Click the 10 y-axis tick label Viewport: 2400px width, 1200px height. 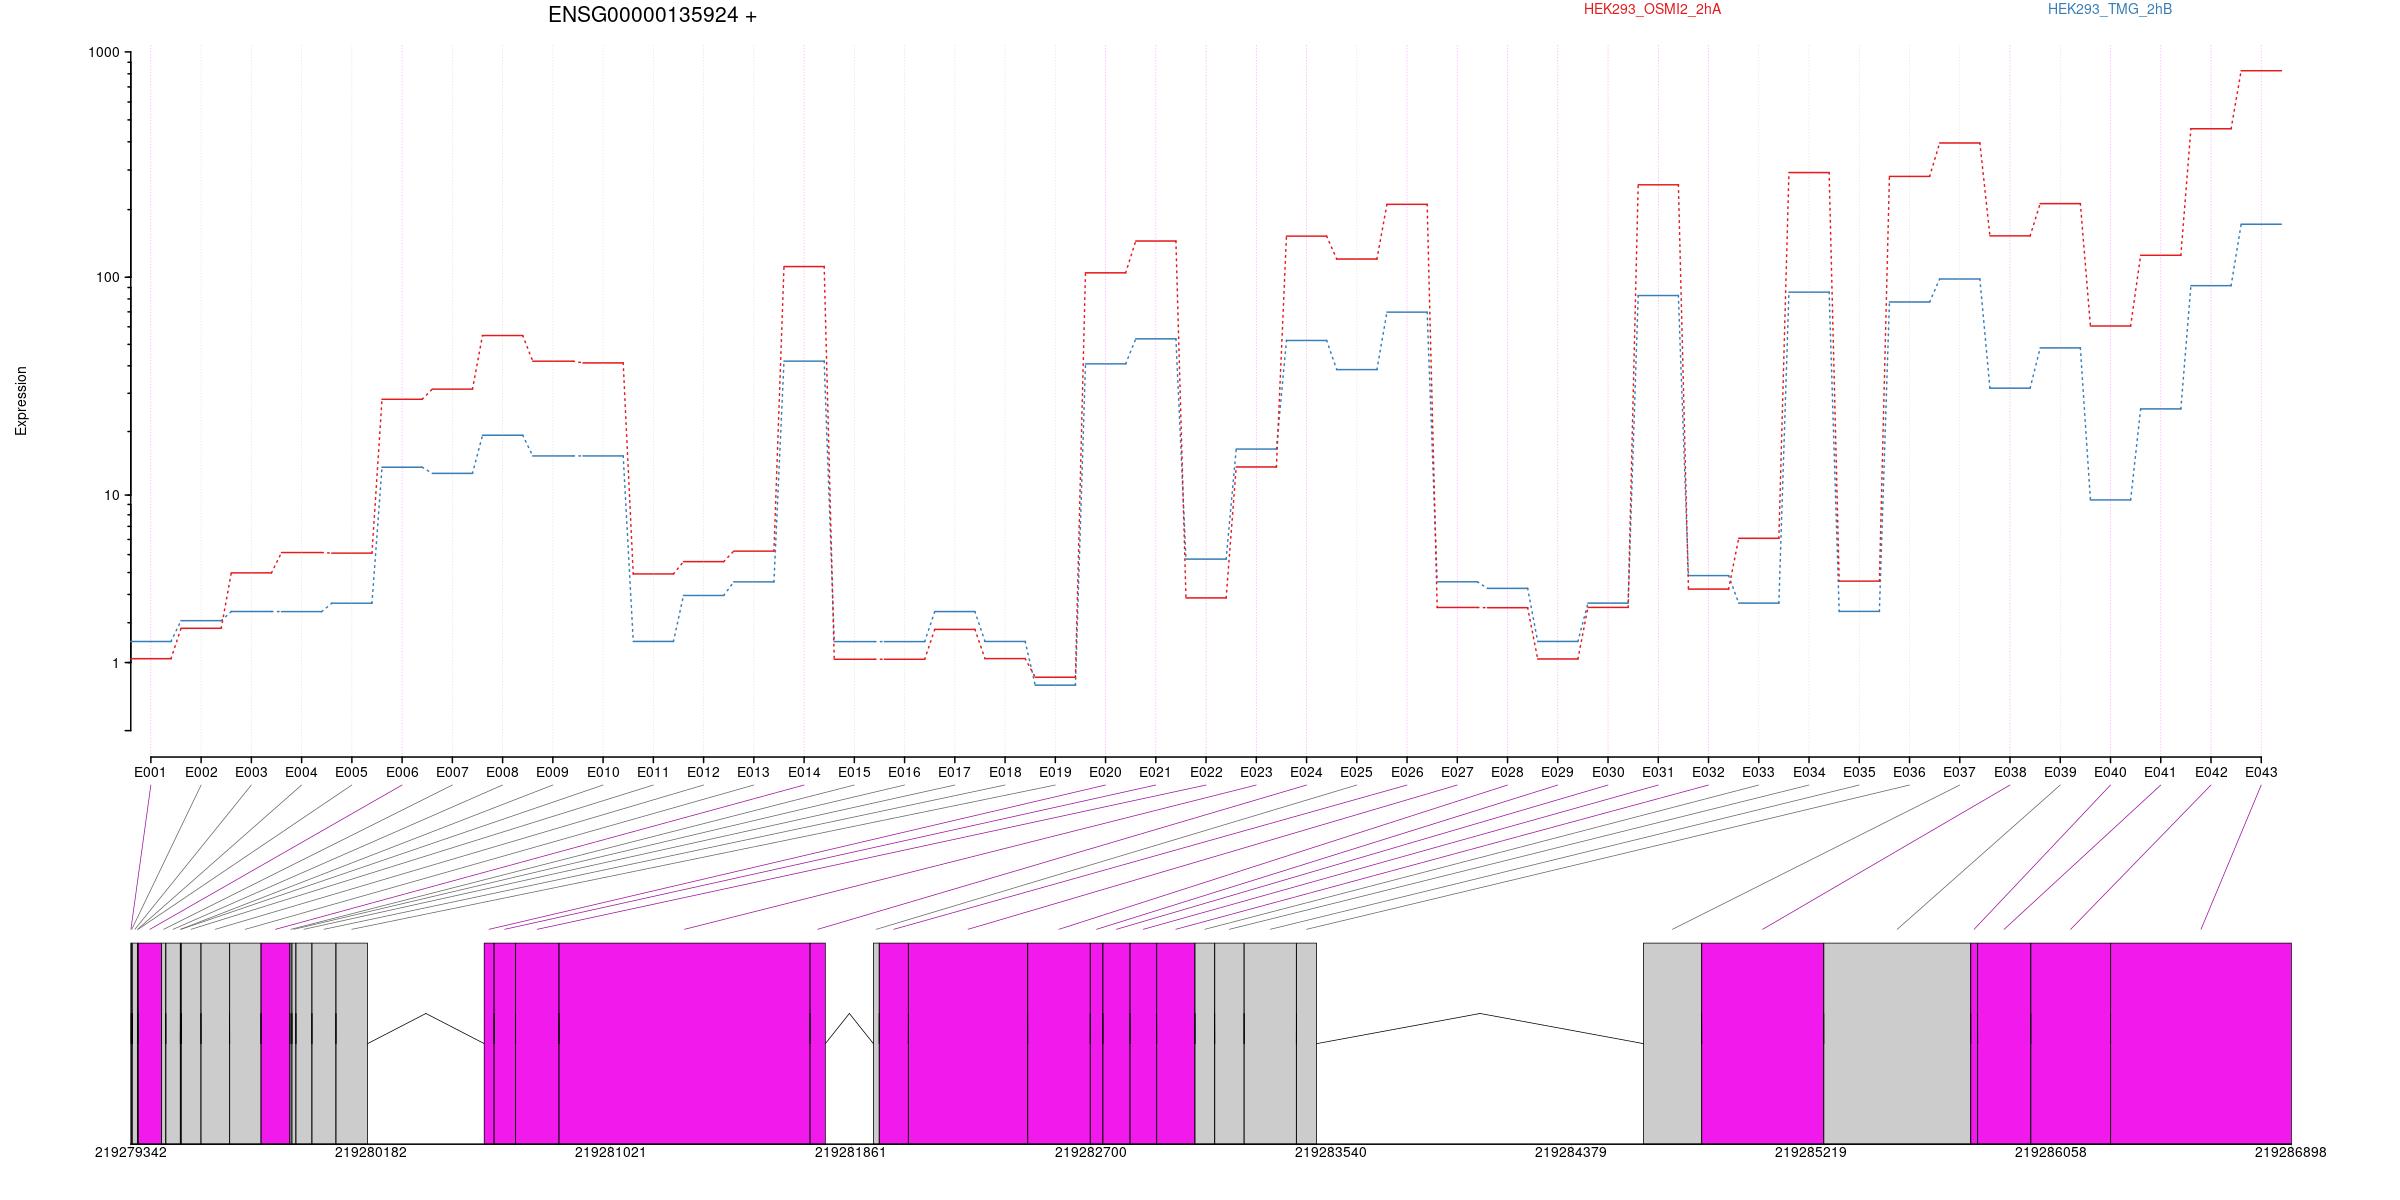pos(111,495)
